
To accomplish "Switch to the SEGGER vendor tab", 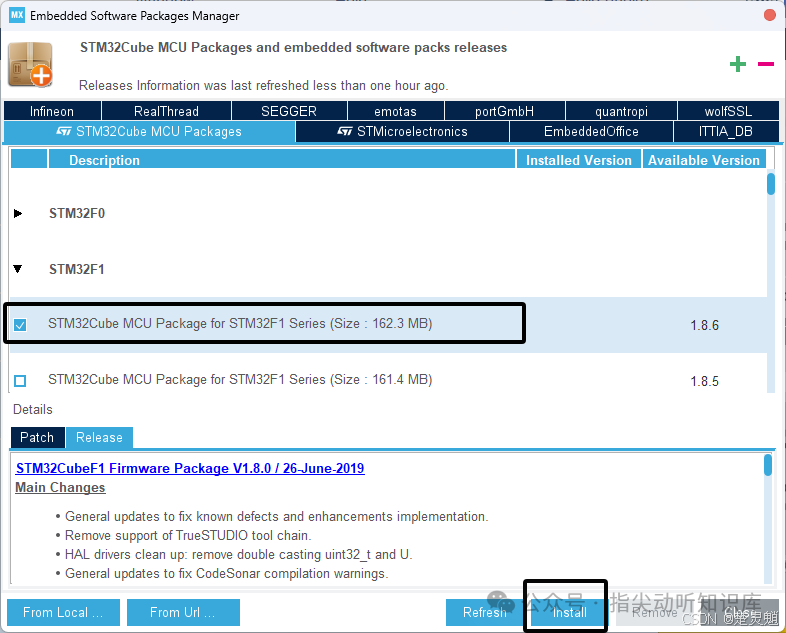I will [289, 111].
